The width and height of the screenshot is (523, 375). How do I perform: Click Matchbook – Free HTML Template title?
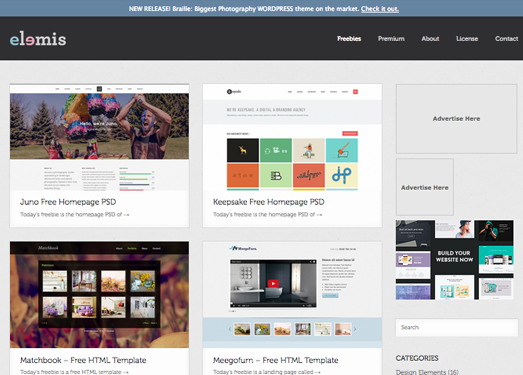pos(83,360)
